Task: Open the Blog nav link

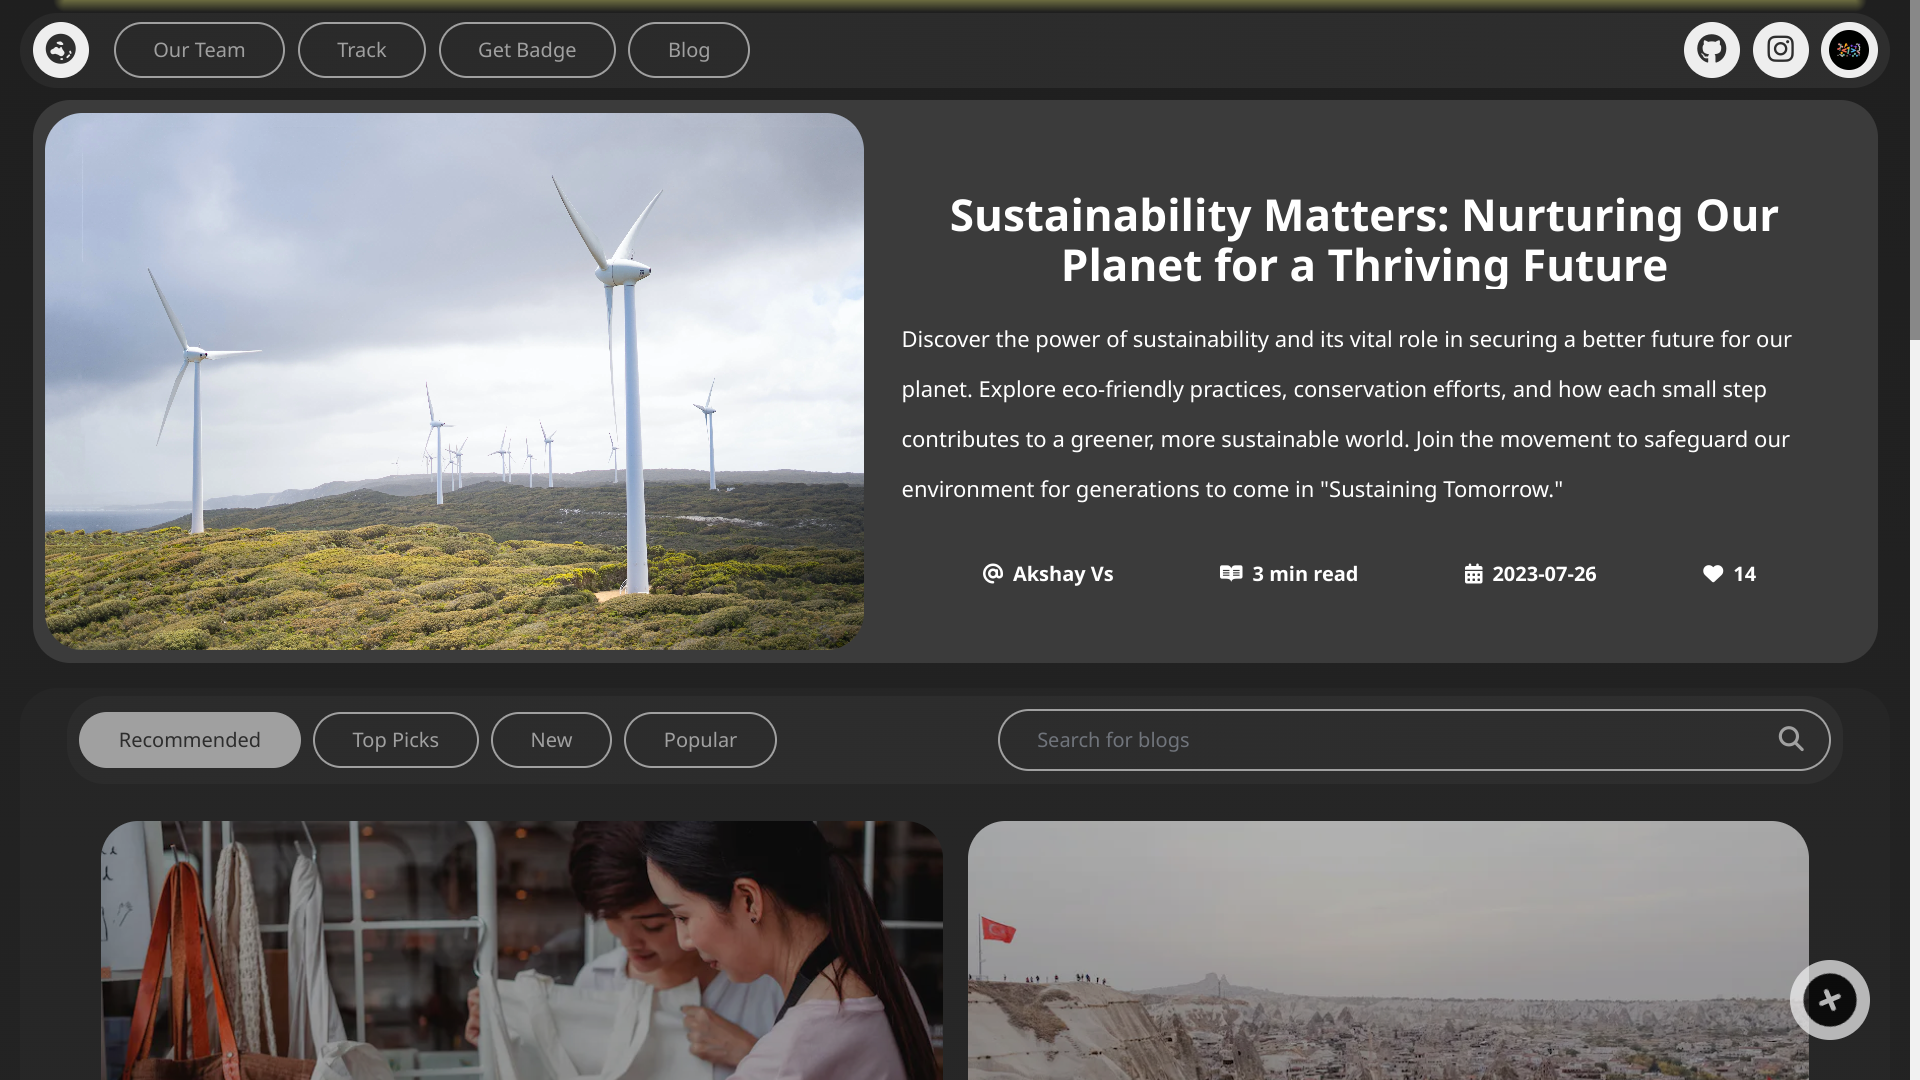Action: tap(688, 50)
